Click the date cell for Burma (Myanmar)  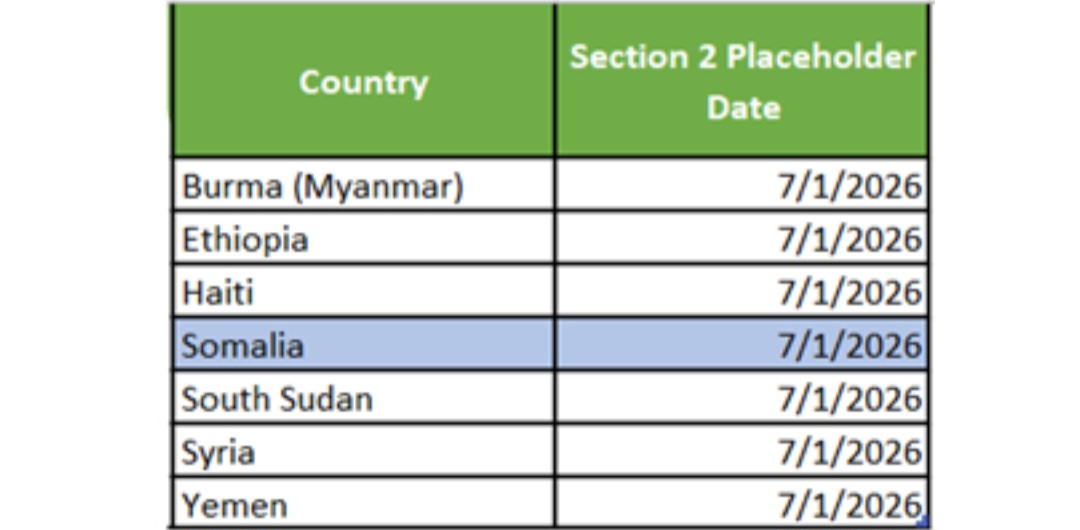[x=742, y=185]
